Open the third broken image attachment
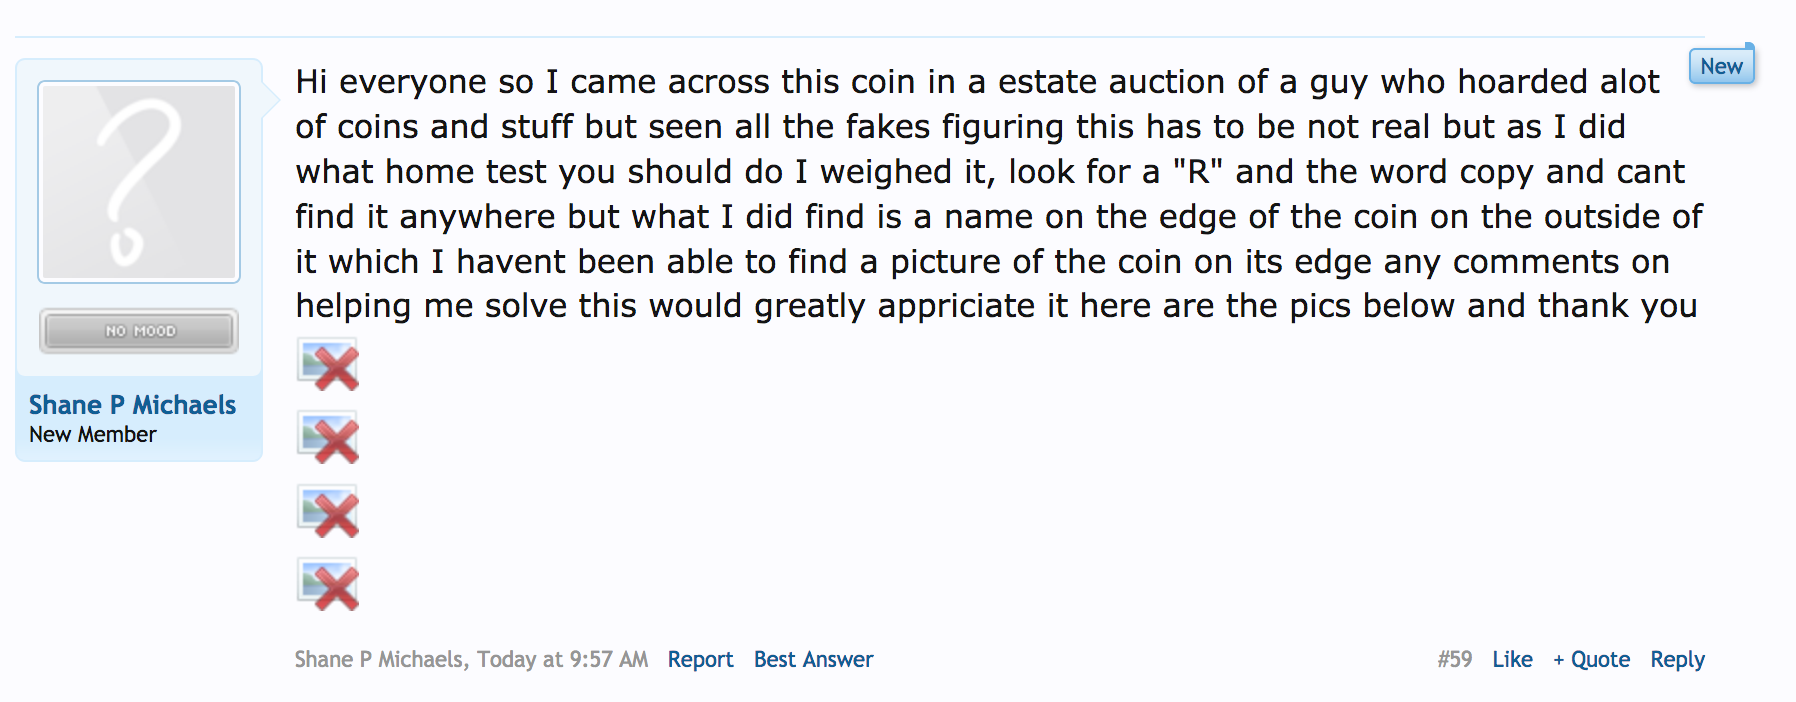The height and width of the screenshot is (702, 1796). point(328,512)
